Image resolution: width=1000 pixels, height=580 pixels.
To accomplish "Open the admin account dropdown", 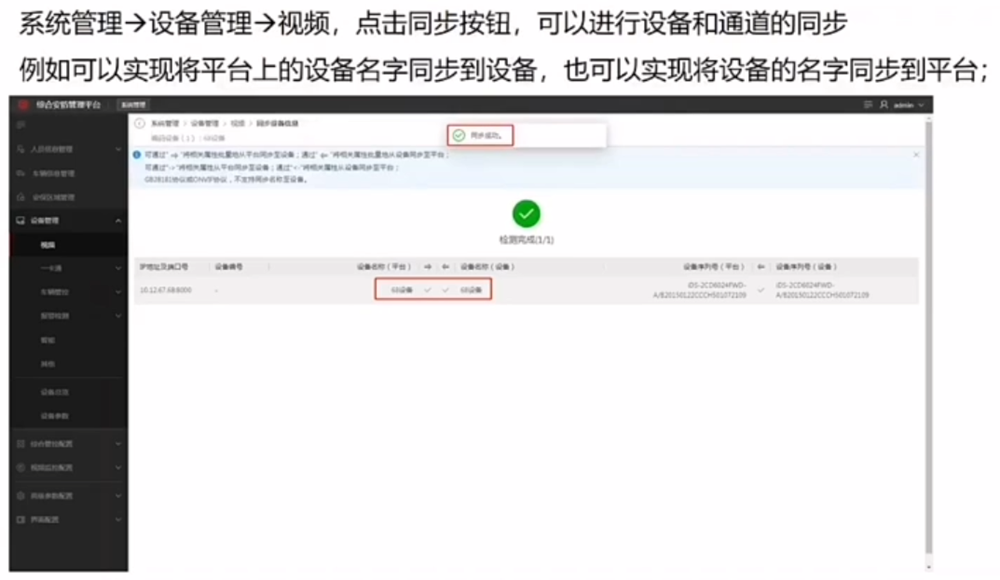I will click(908, 105).
